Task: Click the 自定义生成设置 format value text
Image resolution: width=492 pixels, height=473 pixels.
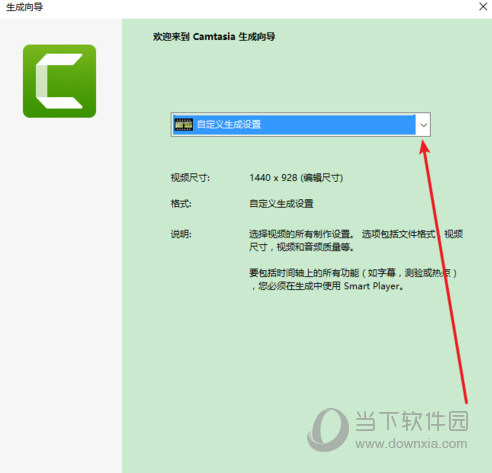Action: tap(281, 203)
